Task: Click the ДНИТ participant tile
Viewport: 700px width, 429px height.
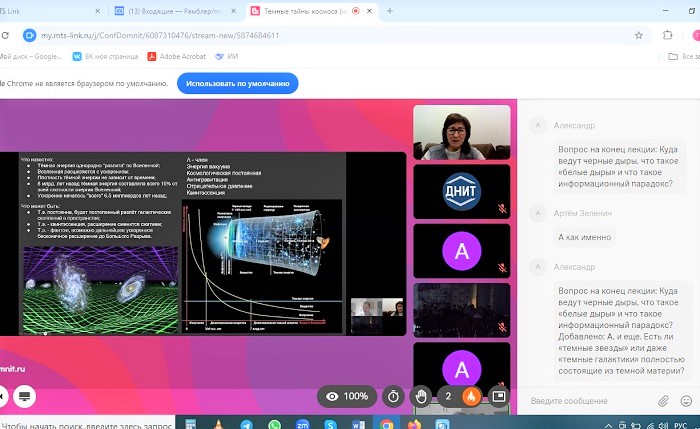Action: click(x=461, y=191)
